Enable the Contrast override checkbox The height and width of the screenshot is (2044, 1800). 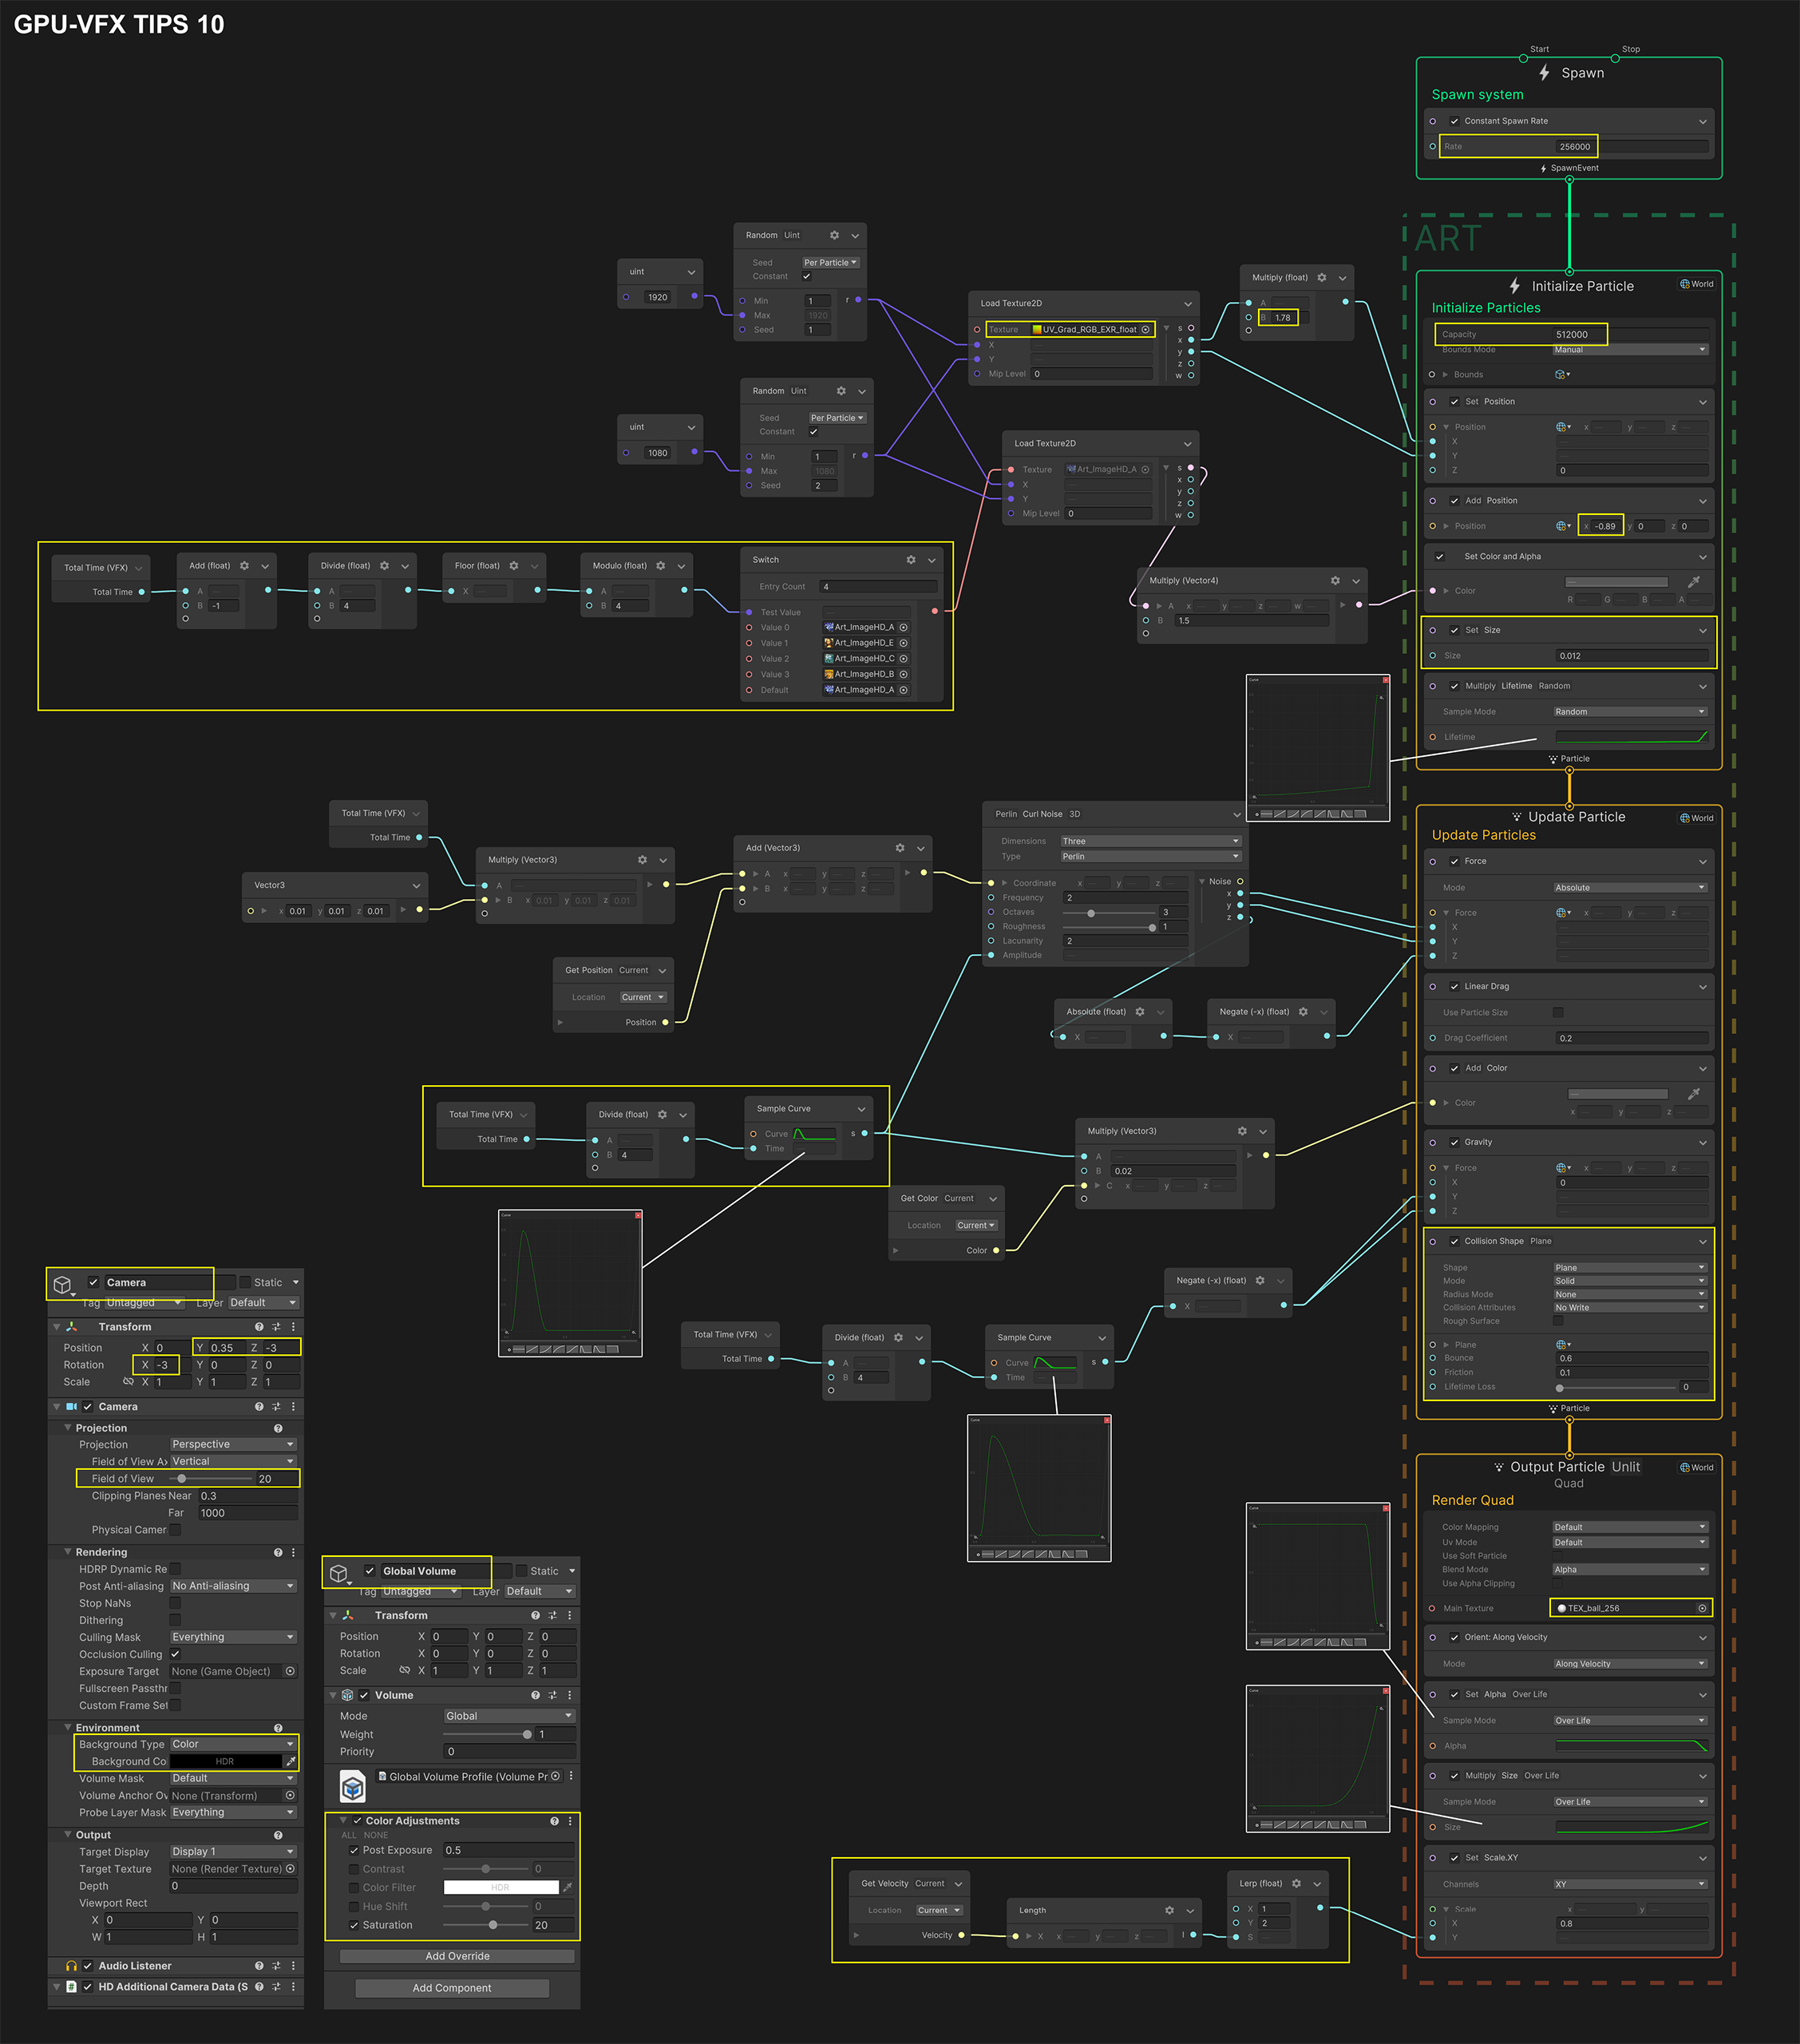[354, 1869]
